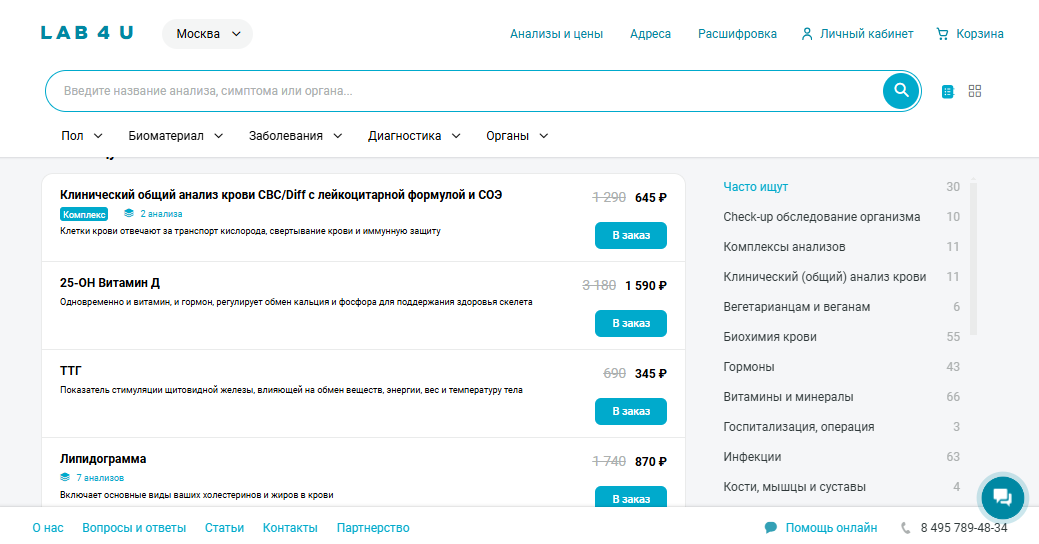
Task: Click crossed-out price 1 740
Action: point(609,461)
